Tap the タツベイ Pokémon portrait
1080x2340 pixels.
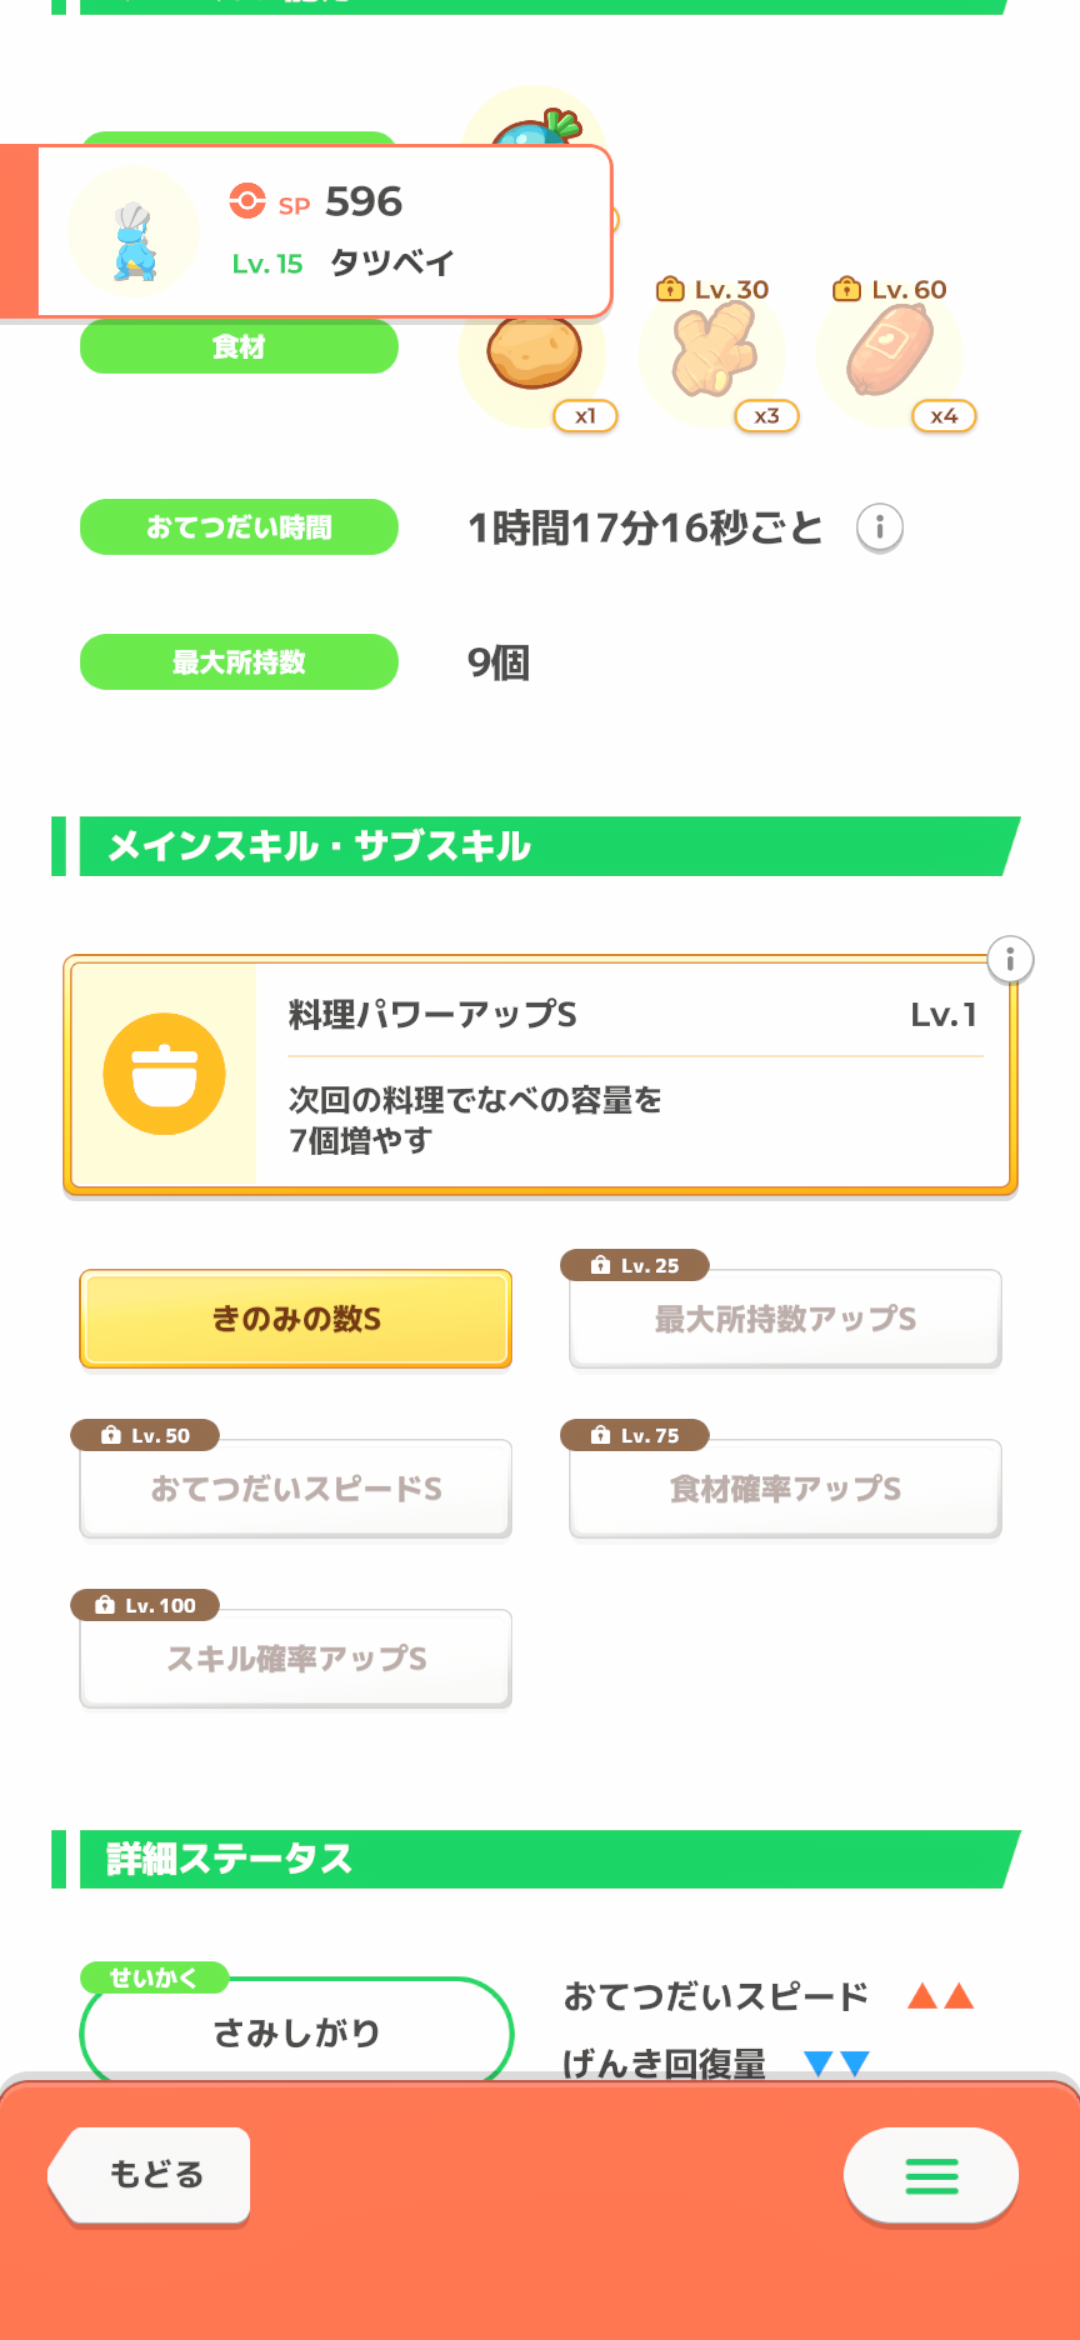134,234
